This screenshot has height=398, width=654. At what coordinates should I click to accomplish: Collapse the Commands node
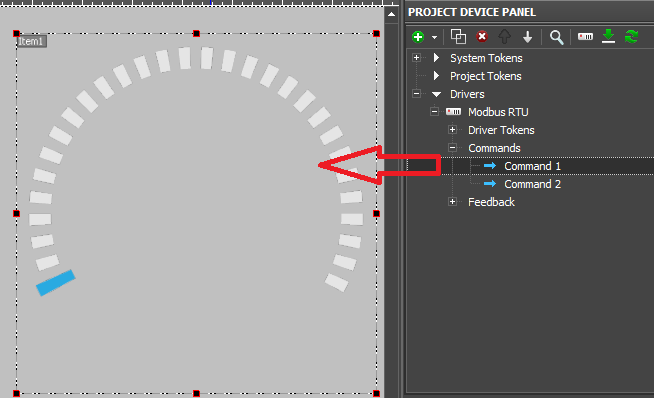pyautogui.click(x=453, y=148)
